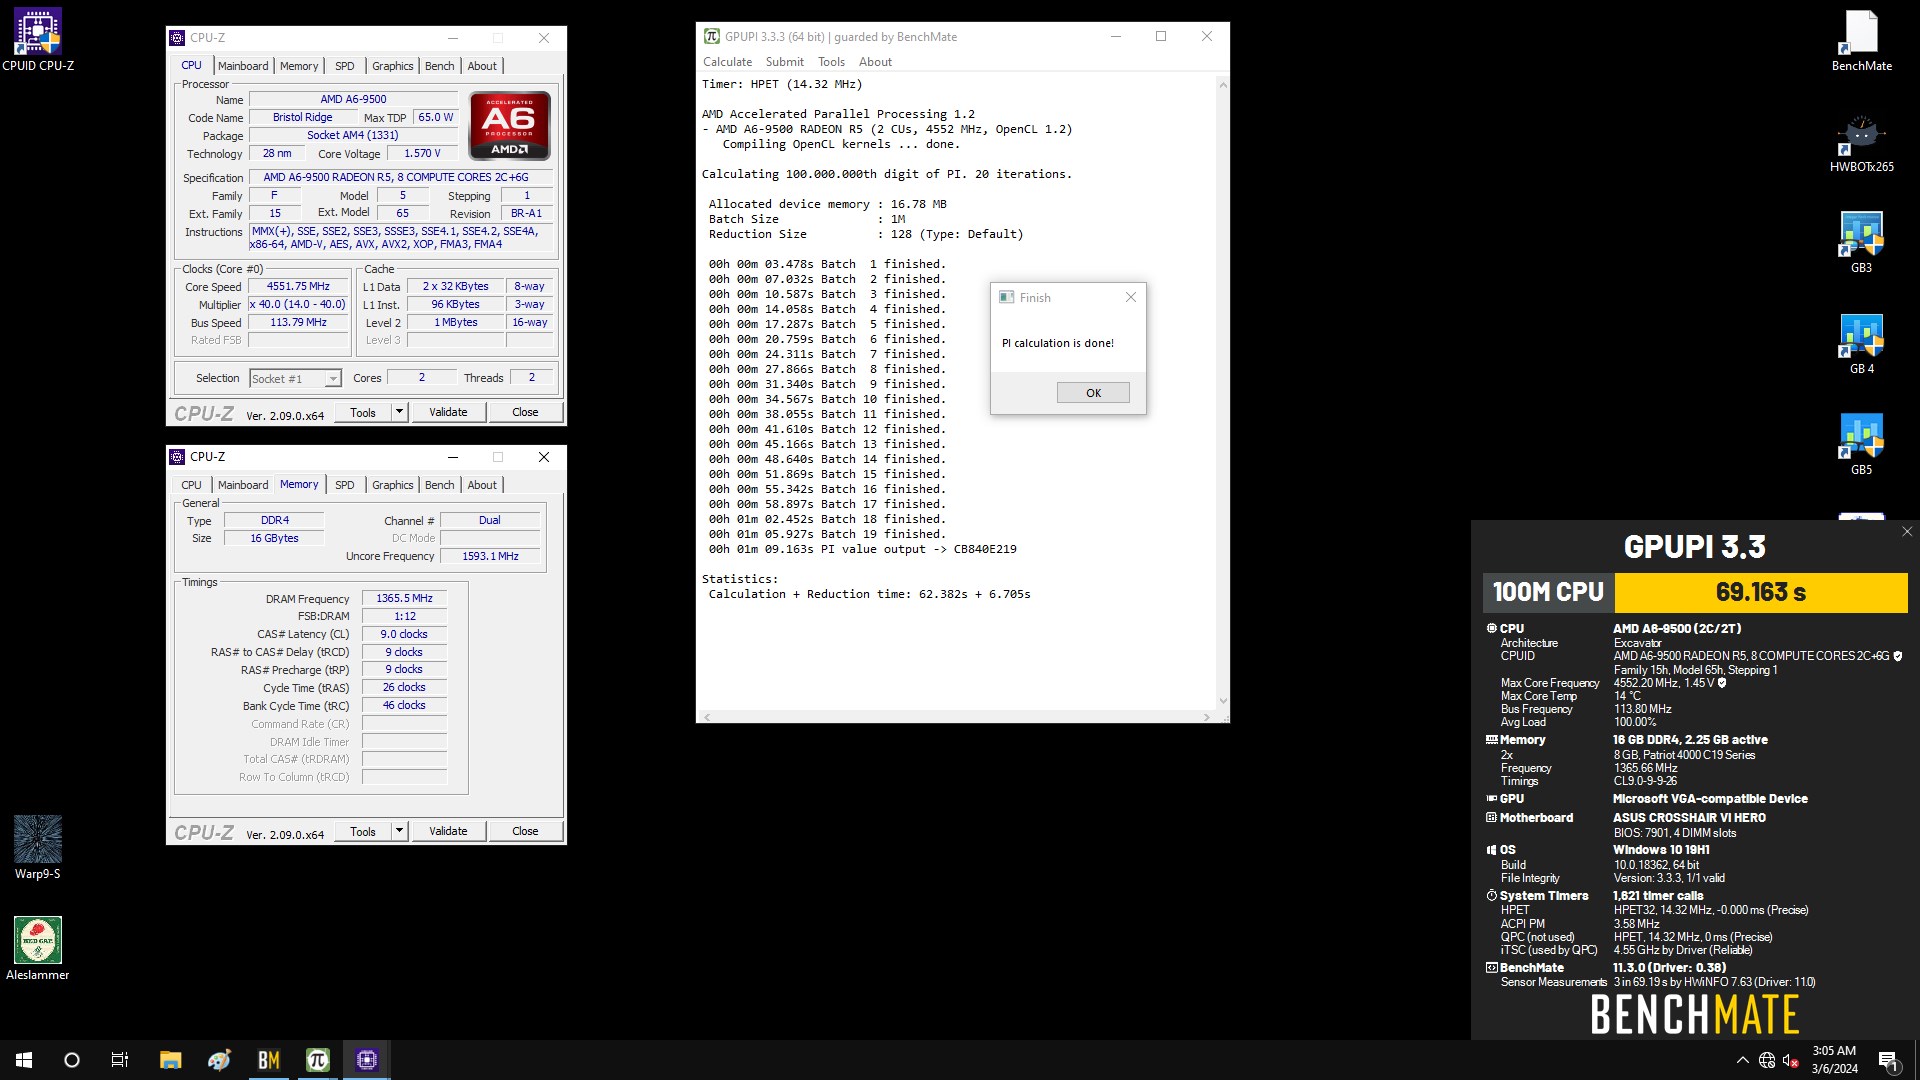Open SPD tab in bottom CPU-Z window
Screen dimensions: 1920x1080
pos(345,485)
